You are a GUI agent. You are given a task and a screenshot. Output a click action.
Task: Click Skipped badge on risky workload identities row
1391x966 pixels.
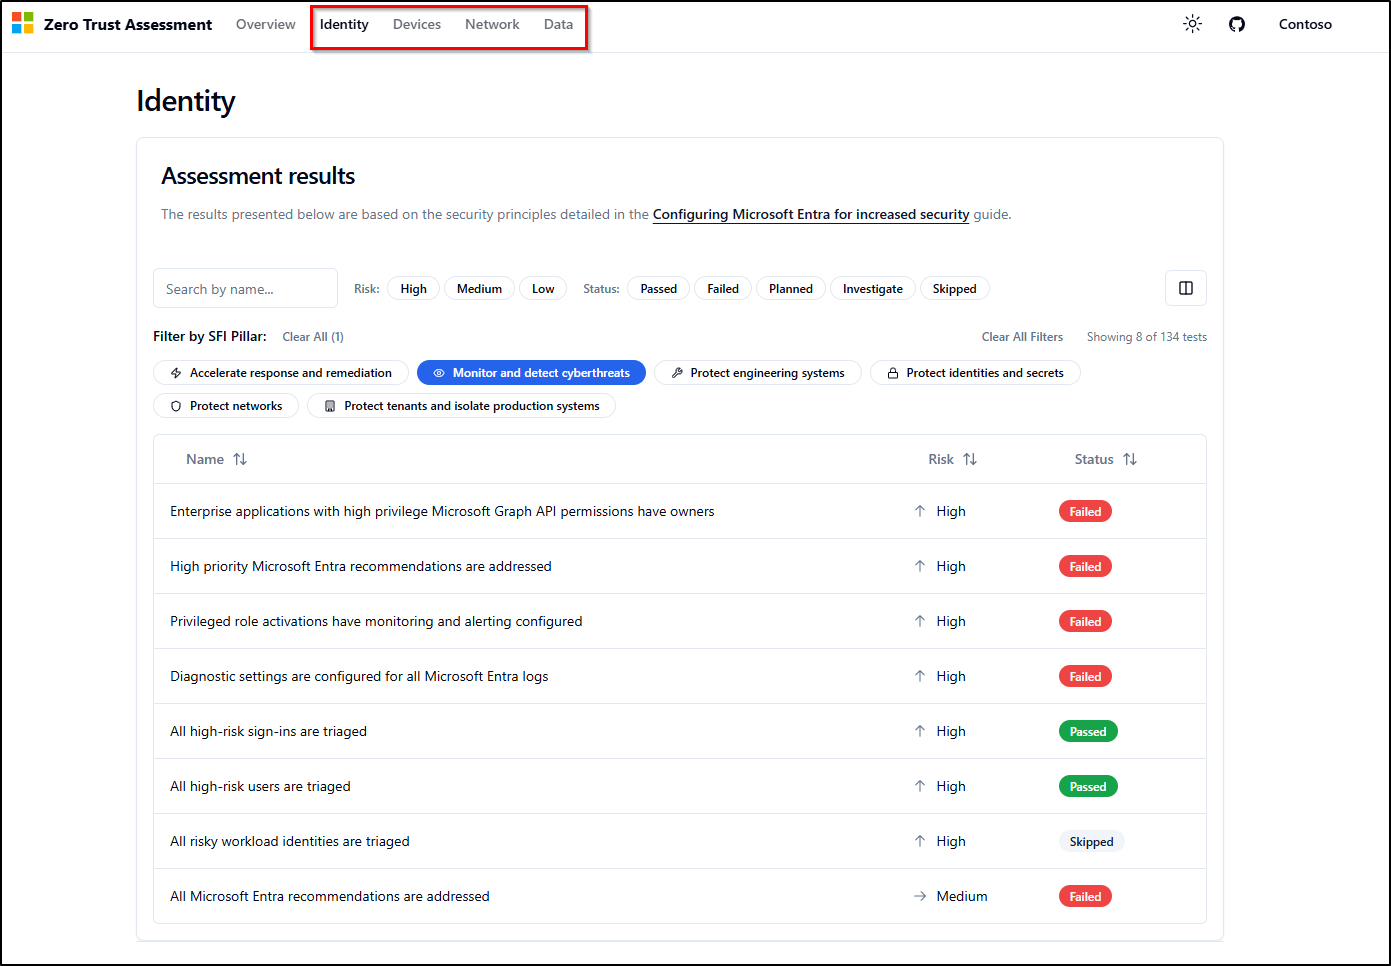tap(1091, 841)
